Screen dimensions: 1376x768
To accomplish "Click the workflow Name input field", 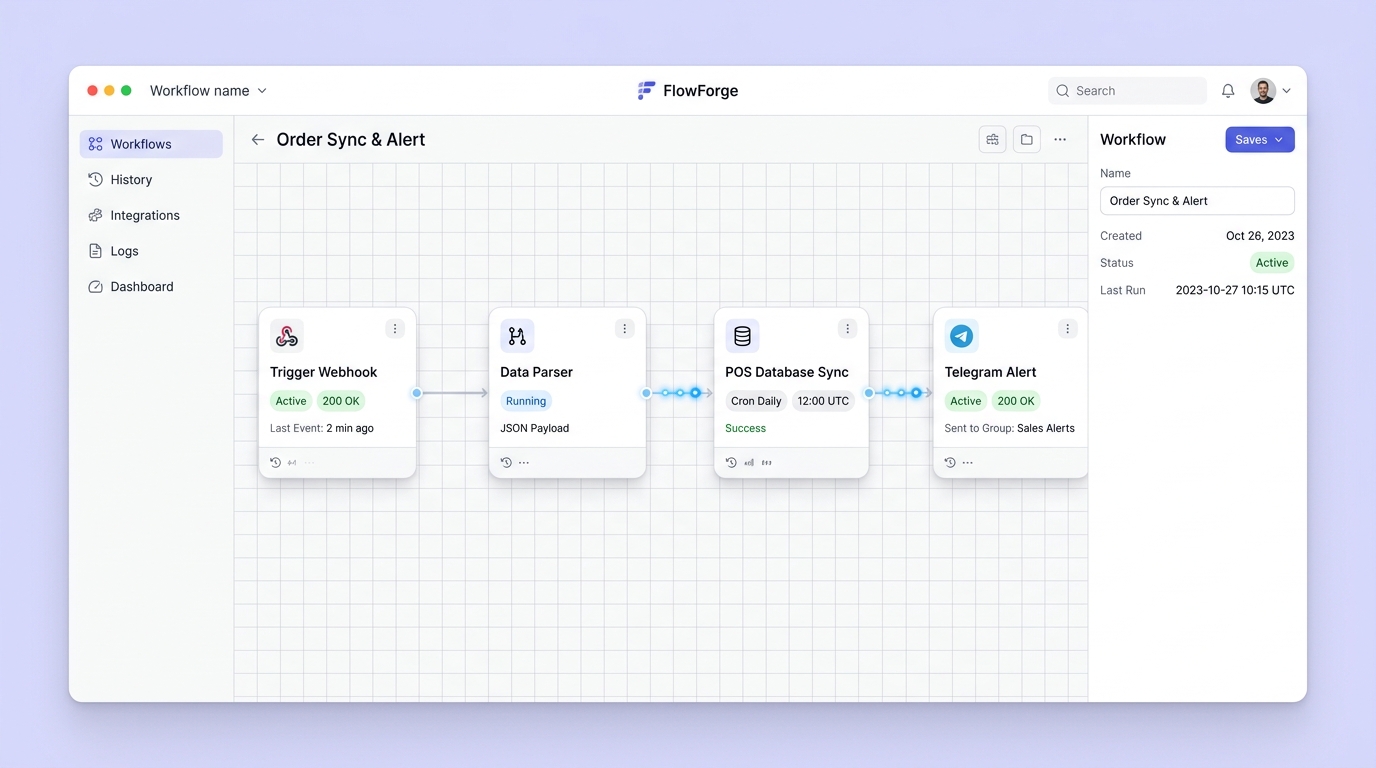I will click(1197, 201).
